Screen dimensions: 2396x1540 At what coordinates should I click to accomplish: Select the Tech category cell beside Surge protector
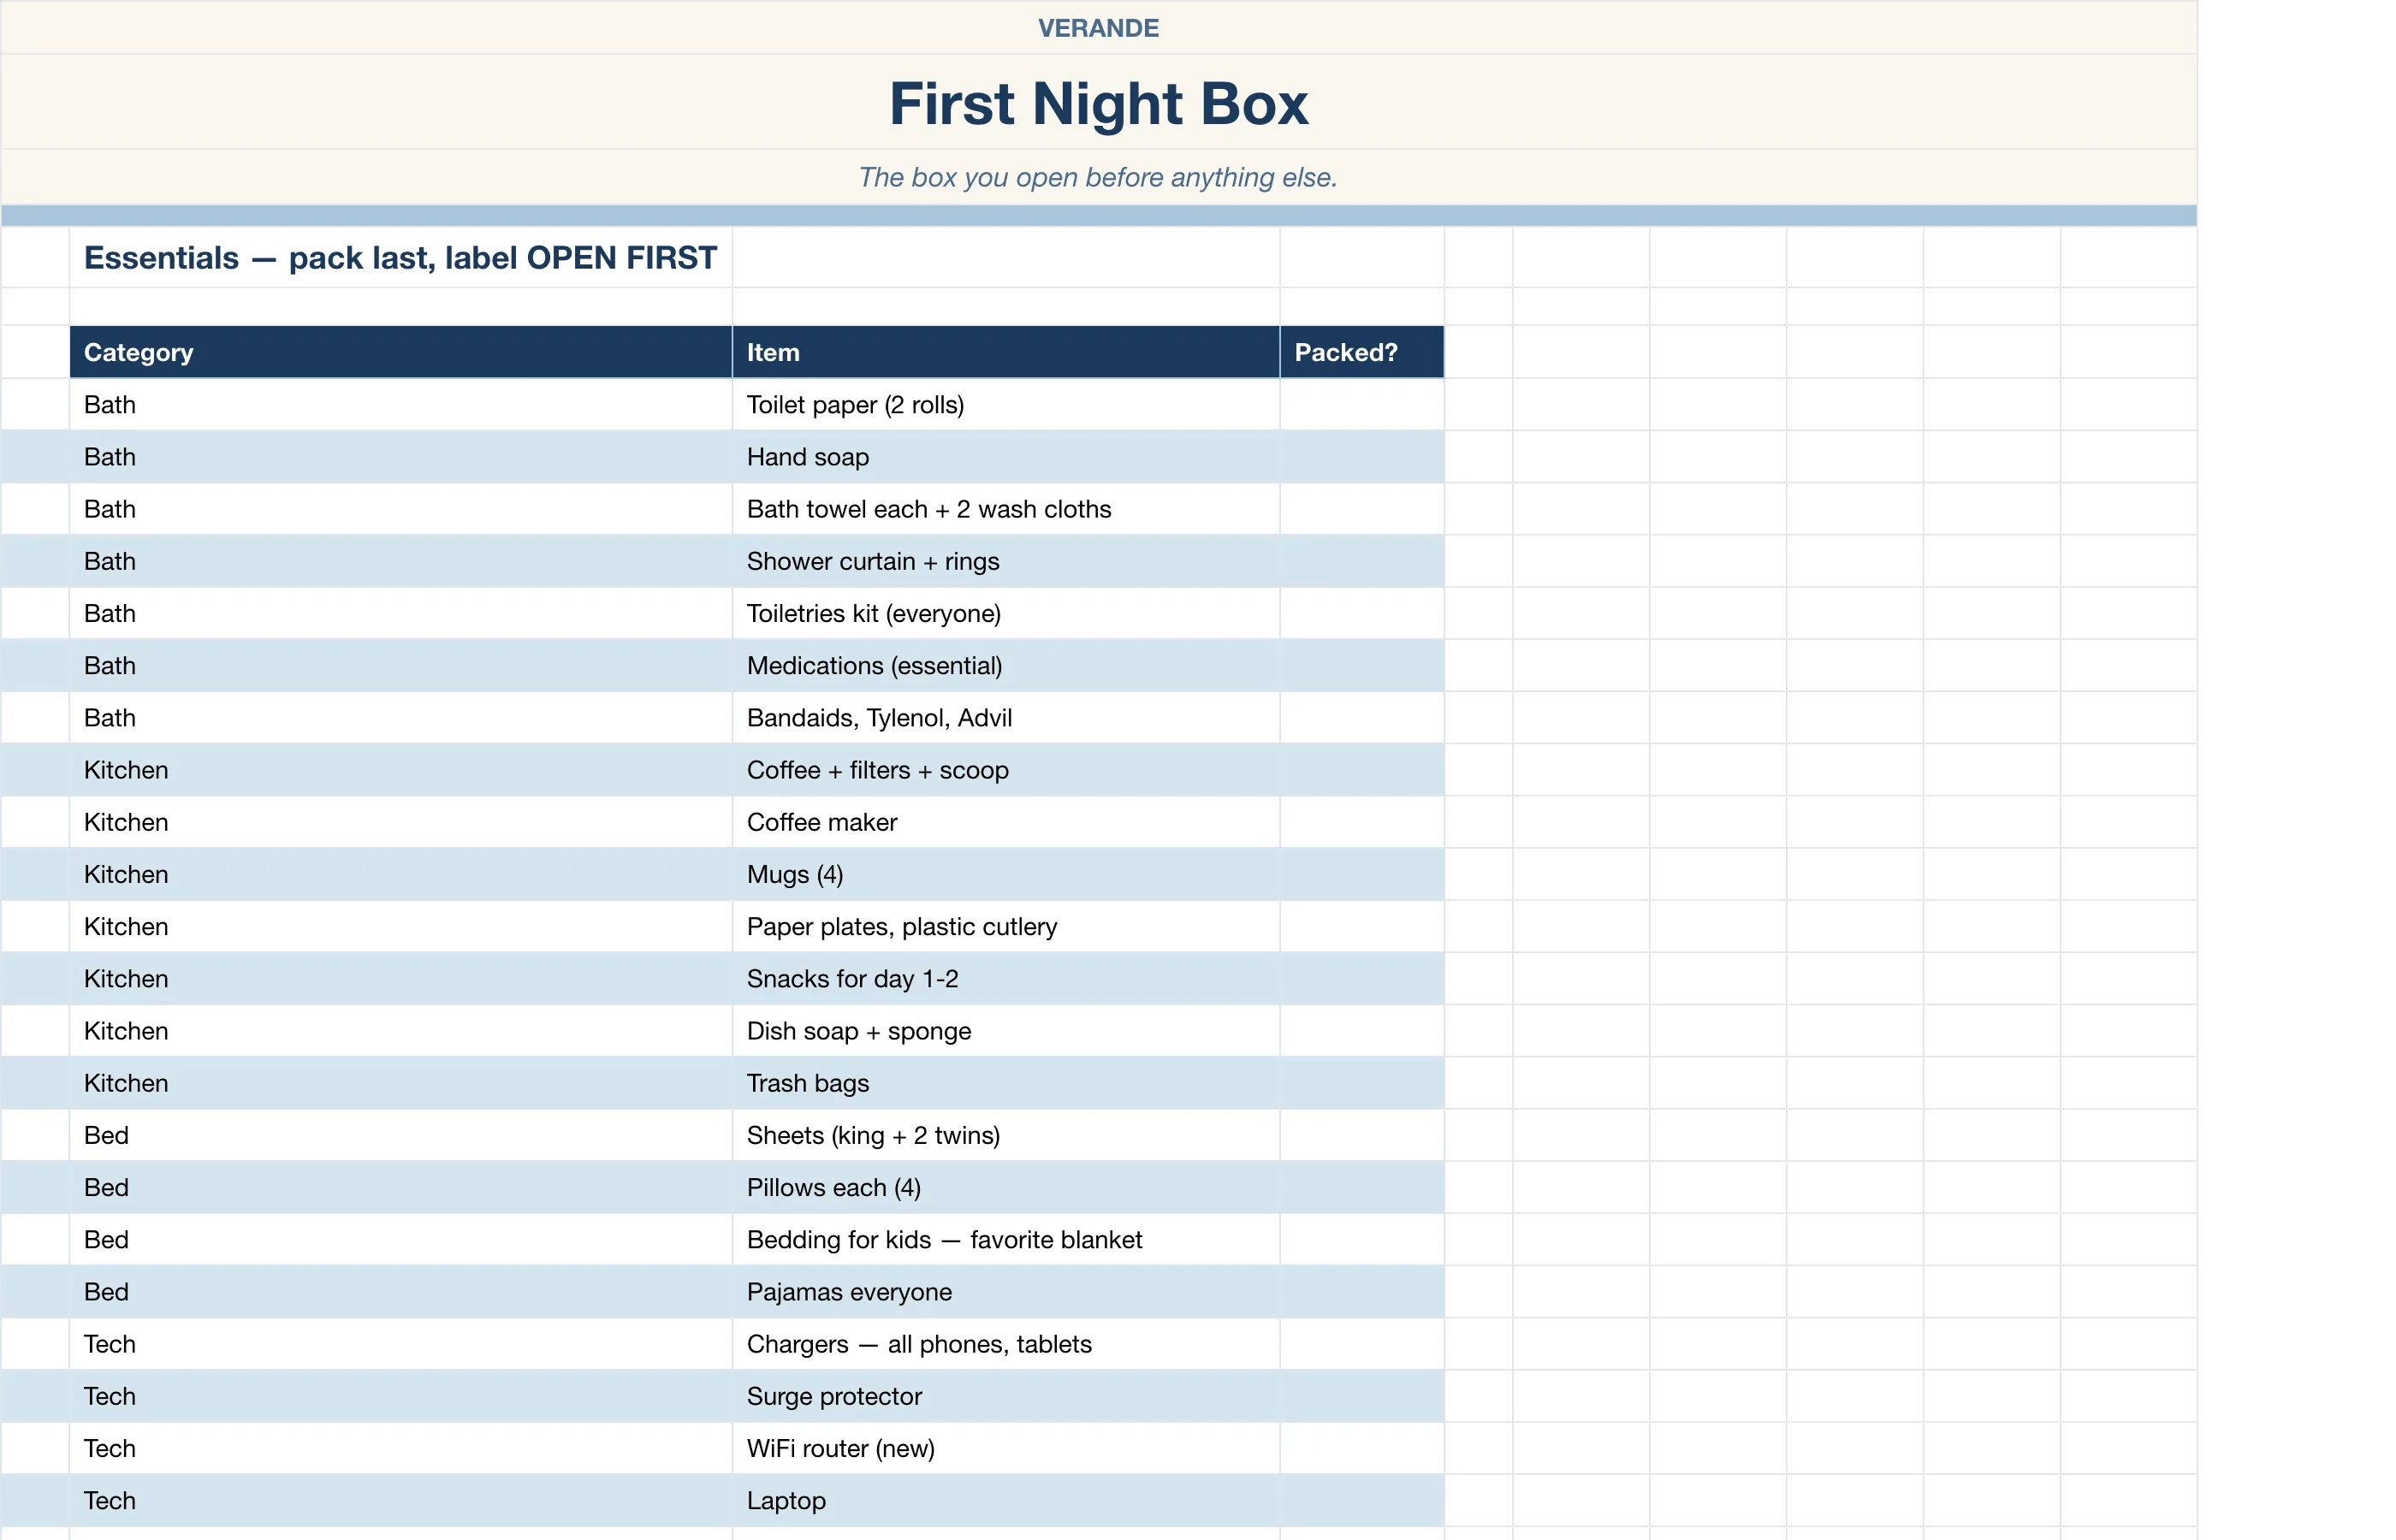(x=401, y=1396)
